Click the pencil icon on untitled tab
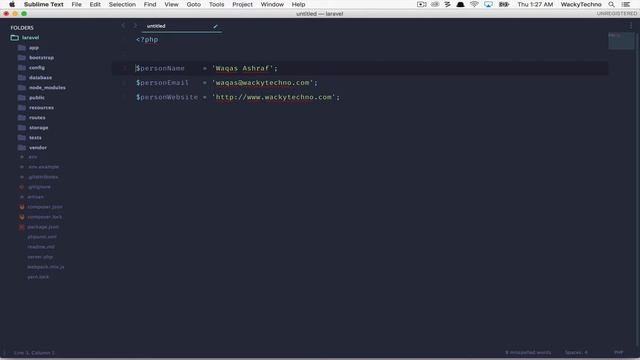This screenshot has width=640, height=360. 216,26
